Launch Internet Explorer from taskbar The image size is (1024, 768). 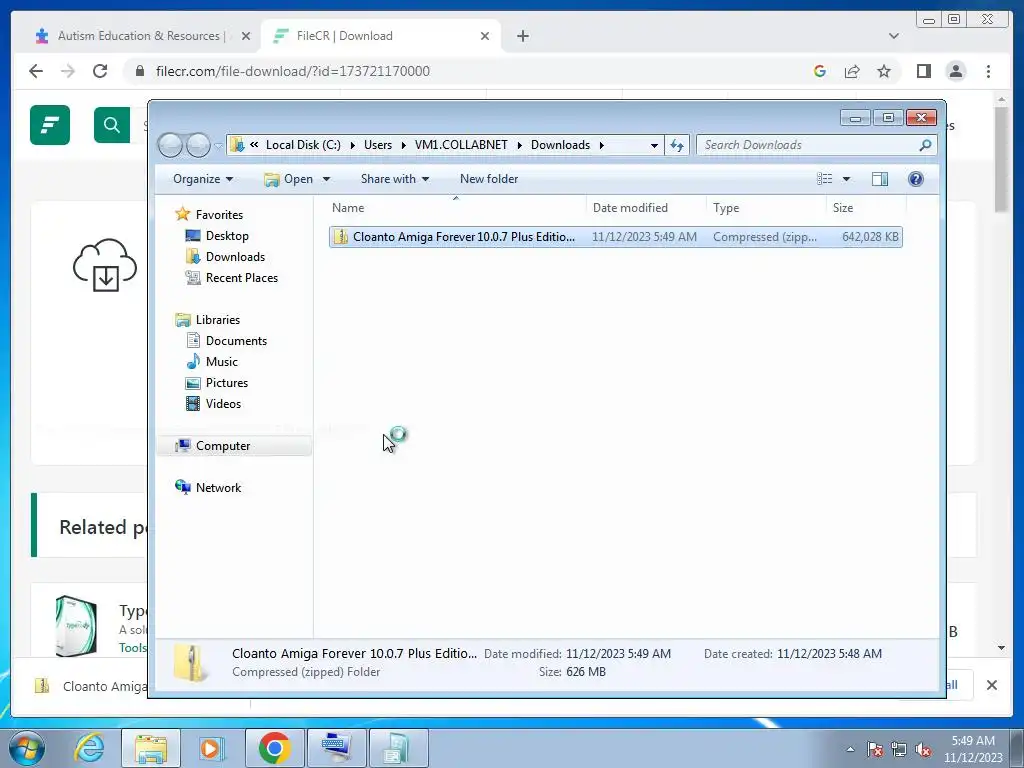(88, 748)
